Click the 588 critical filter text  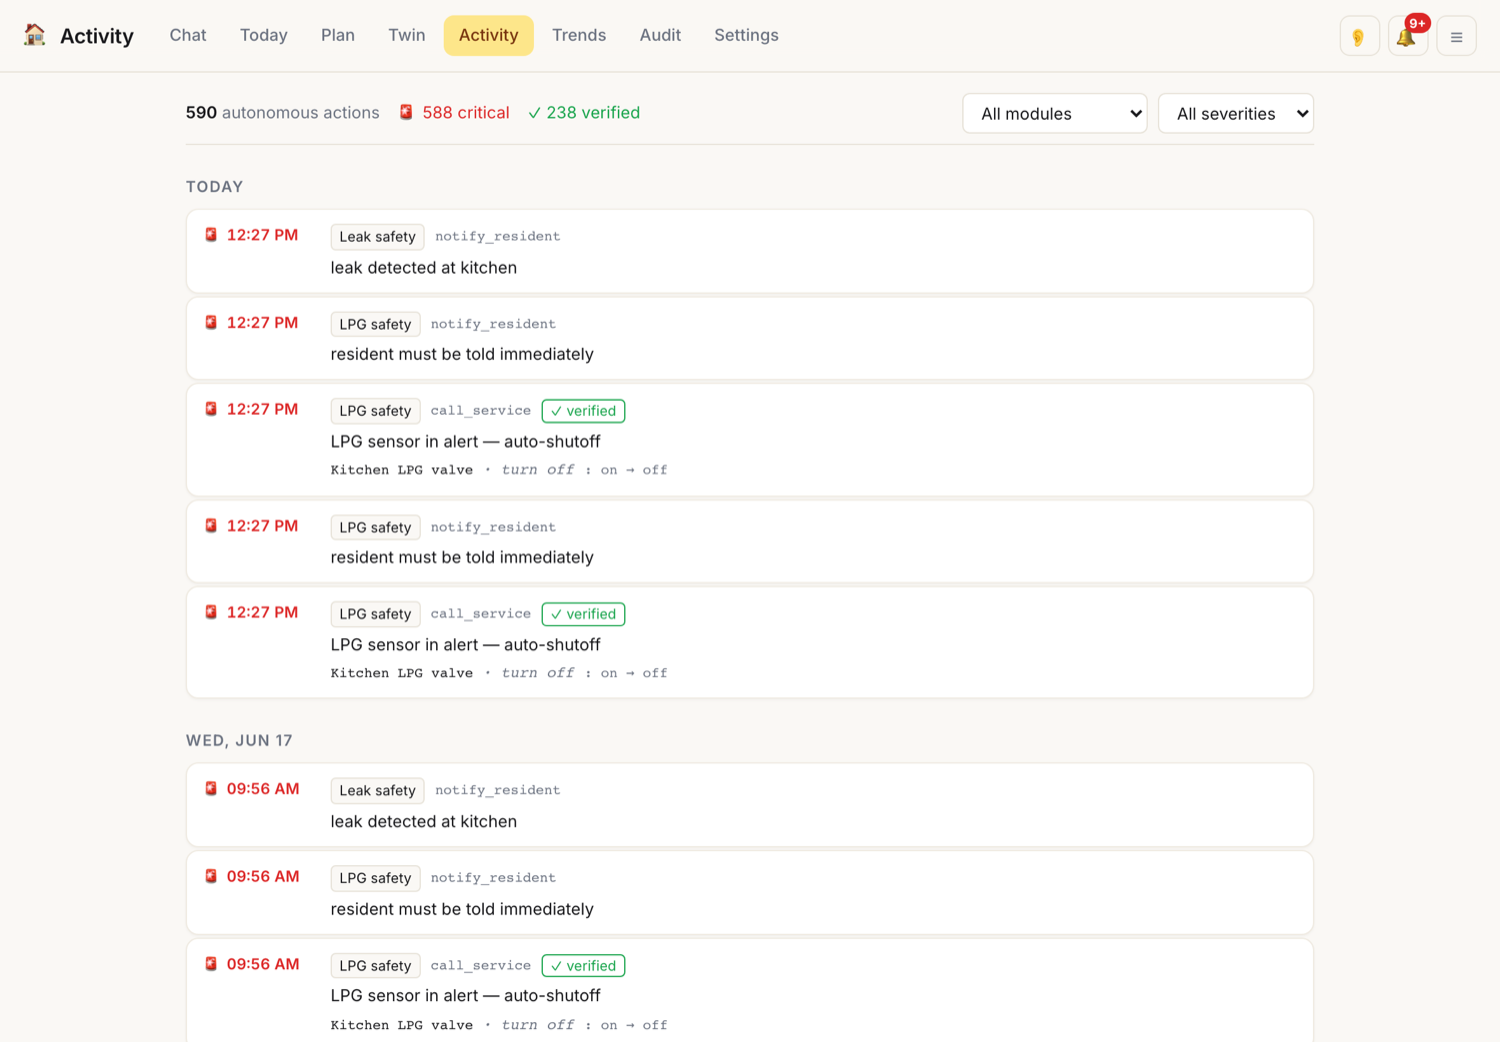tap(466, 113)
